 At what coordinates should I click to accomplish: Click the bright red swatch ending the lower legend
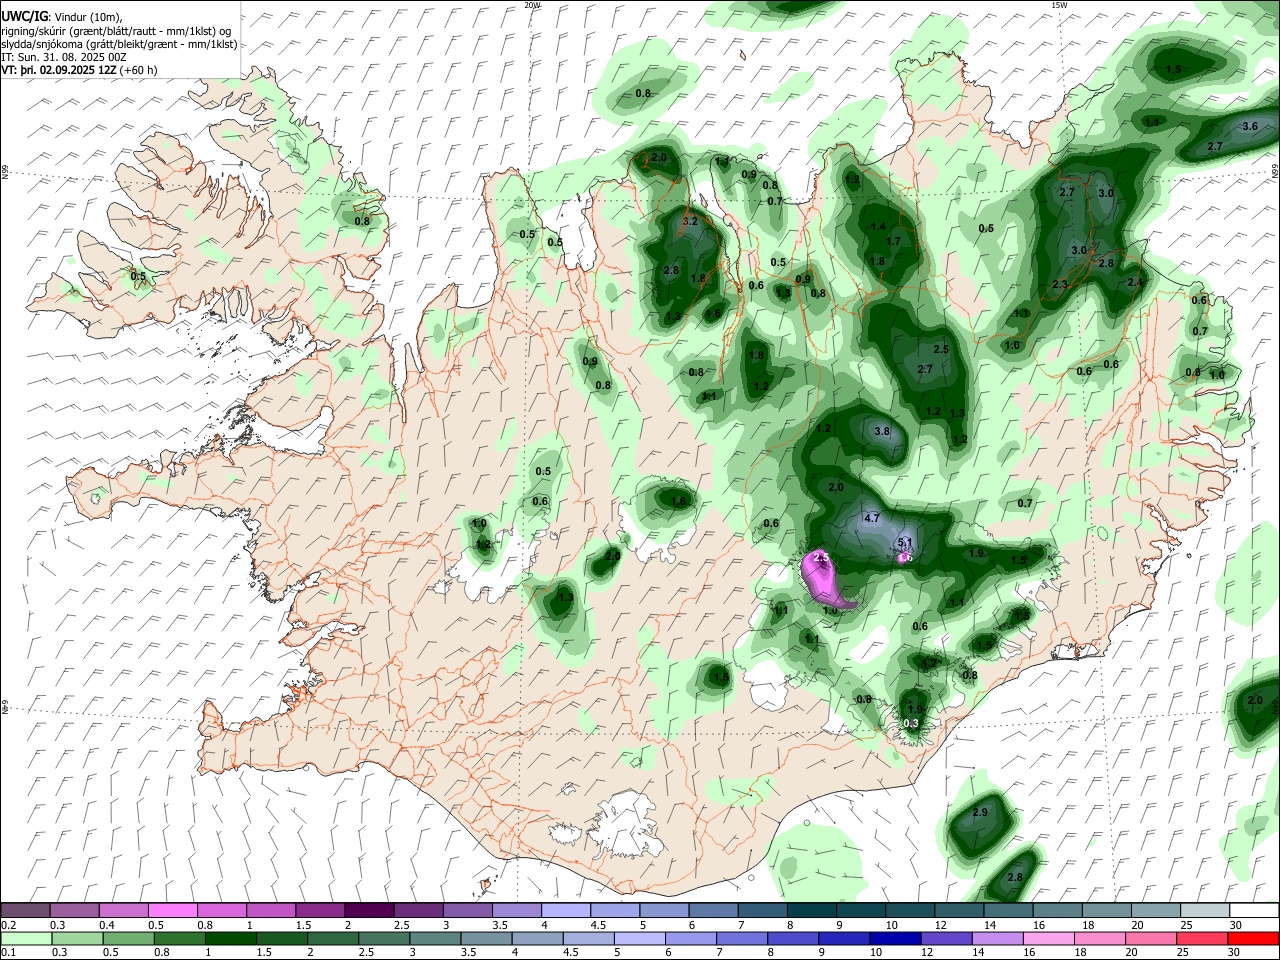[x=1253, y=938]
